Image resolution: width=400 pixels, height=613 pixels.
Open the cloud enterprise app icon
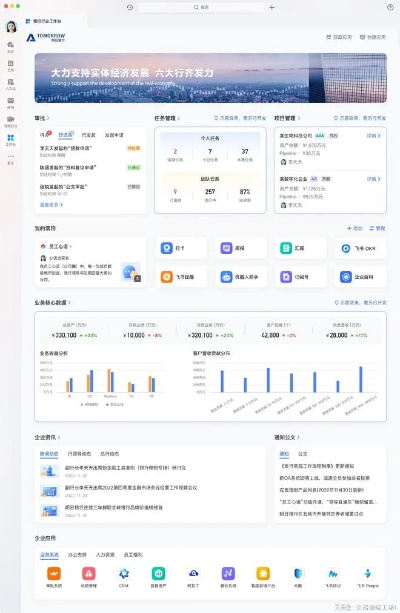pyautogui.click(x=193, y=574)
